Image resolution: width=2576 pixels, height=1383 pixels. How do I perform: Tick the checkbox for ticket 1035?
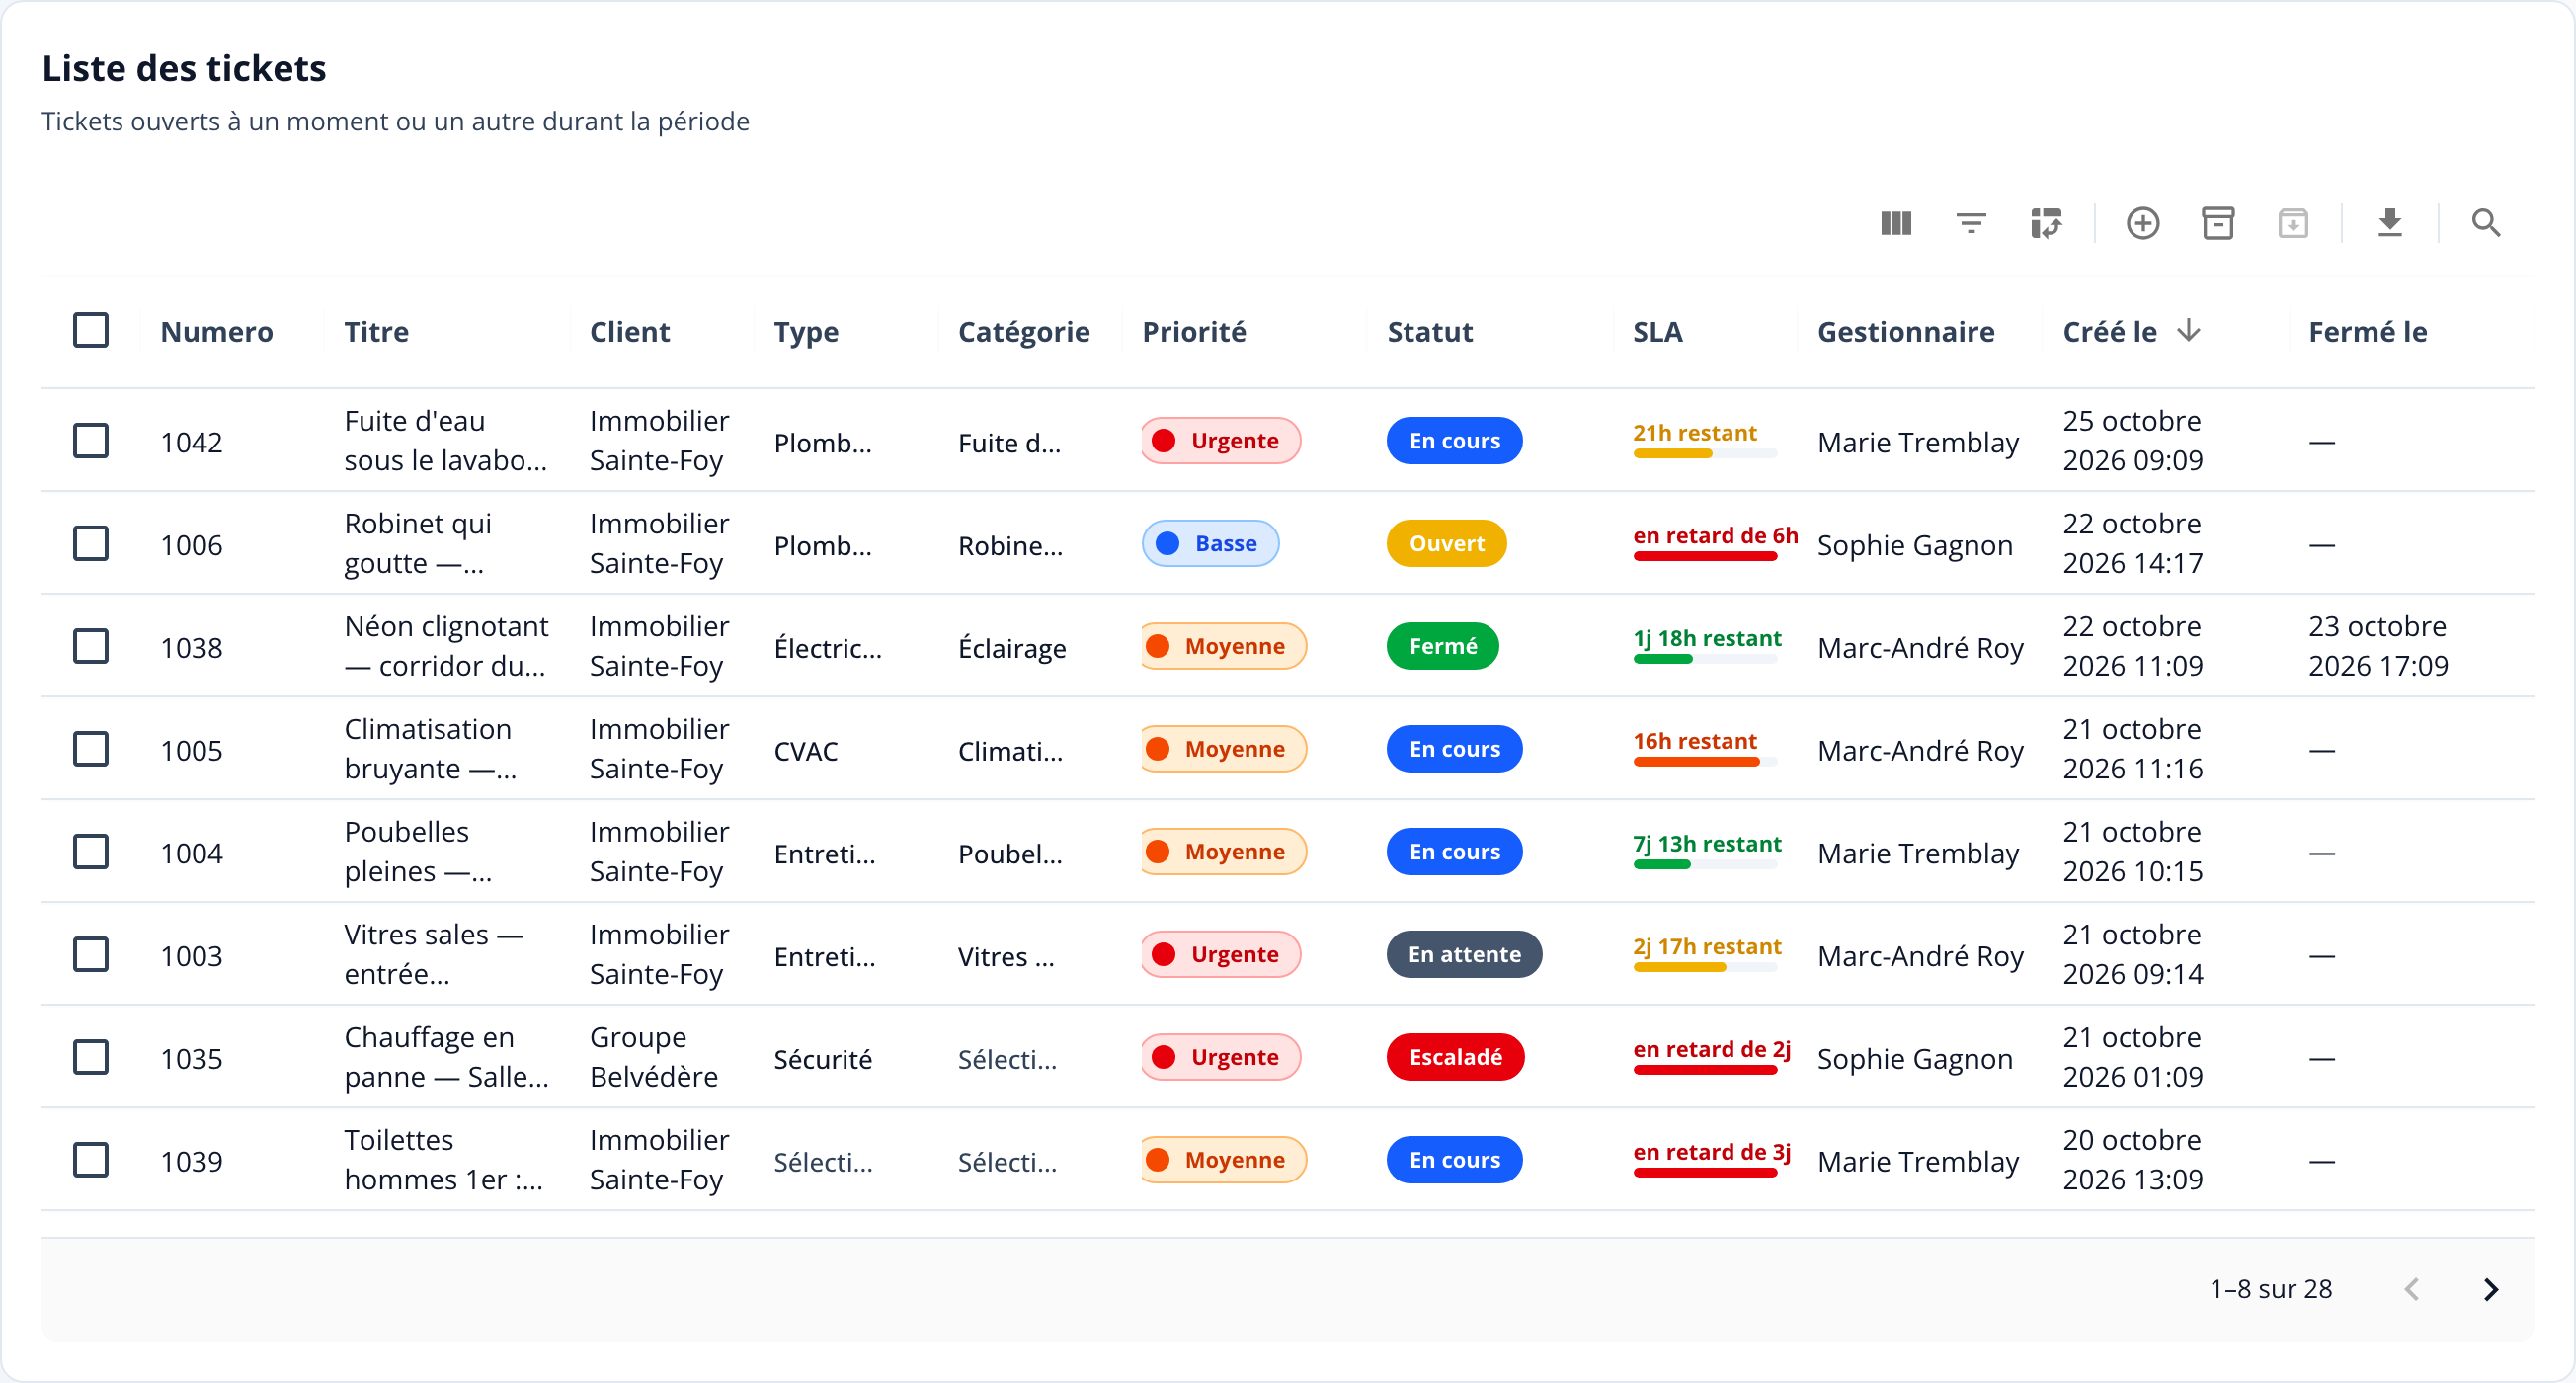click(x=91, y=1058)
